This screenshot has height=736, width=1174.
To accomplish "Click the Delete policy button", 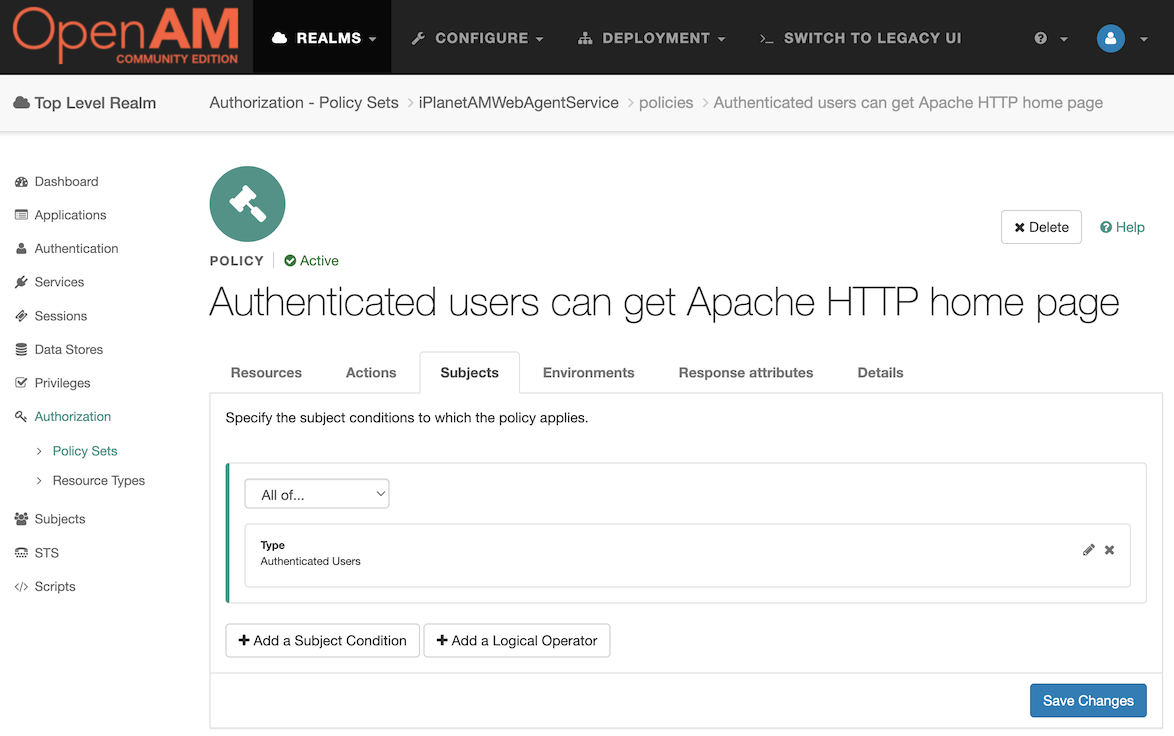I will click(1041, 227).
